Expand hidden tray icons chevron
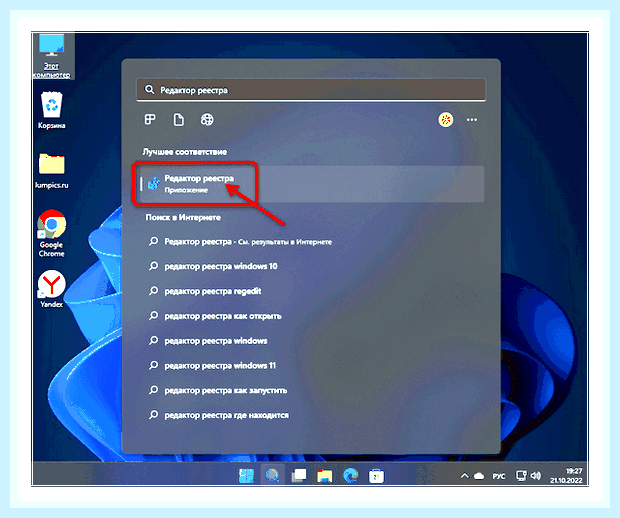Image resolution: width=620 pixels, height=518 pixels. point(465,476)
